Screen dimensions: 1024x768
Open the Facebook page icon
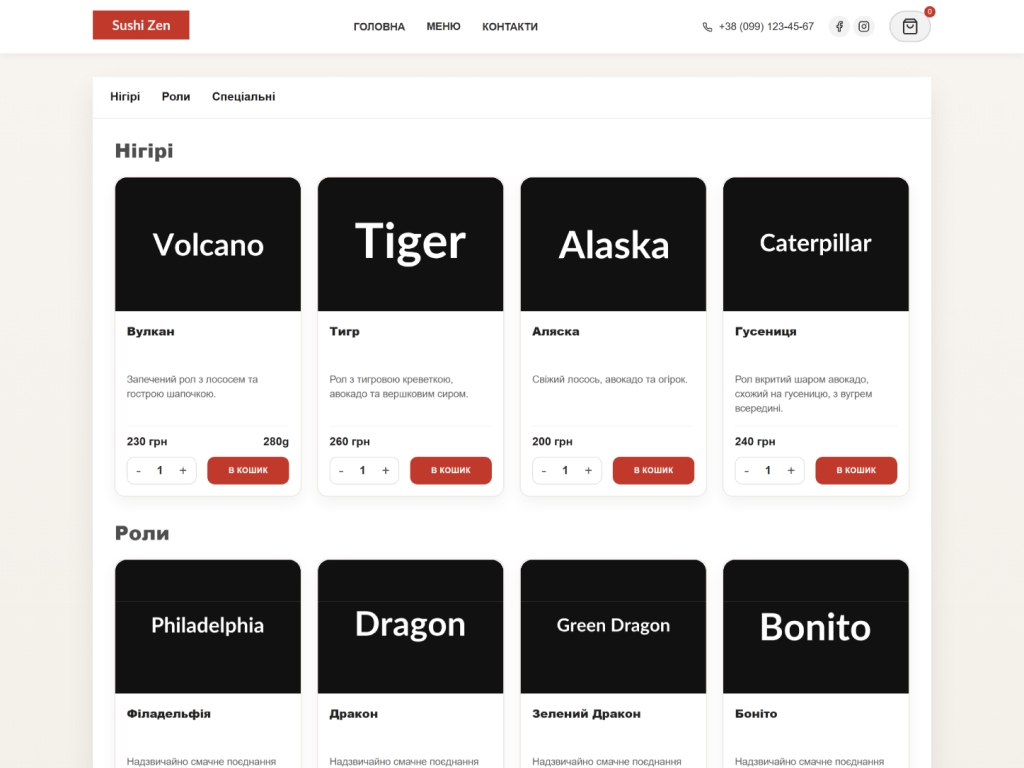pyautogui.click(x=839, y=27)
